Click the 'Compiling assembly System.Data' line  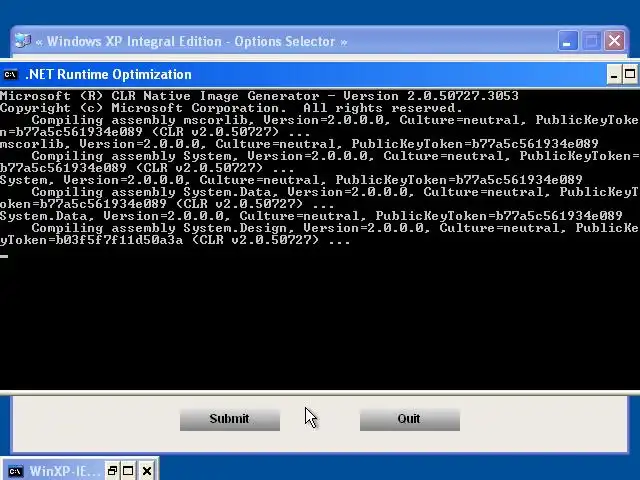pos(335,192)
